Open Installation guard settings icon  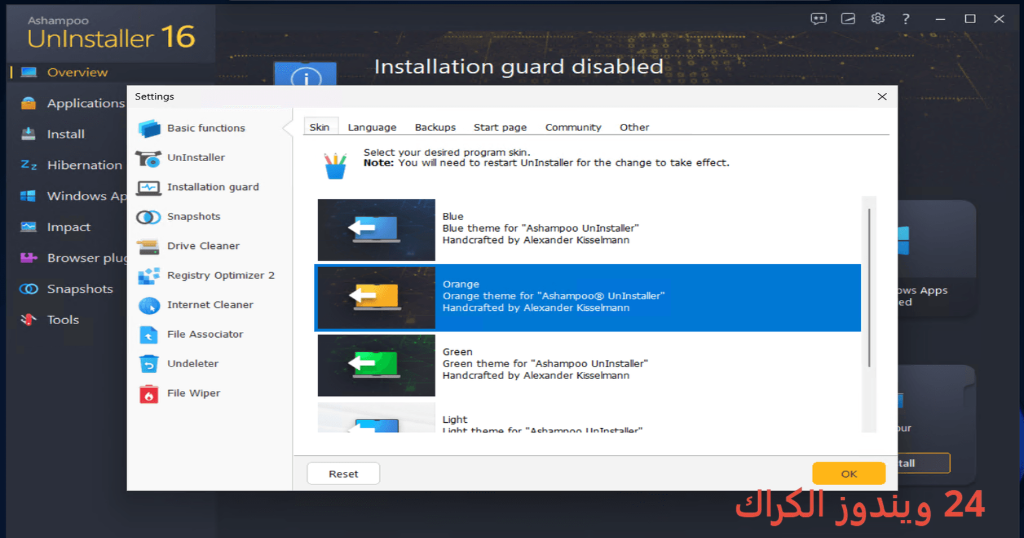pyautogui.click(x=148, y=187)
